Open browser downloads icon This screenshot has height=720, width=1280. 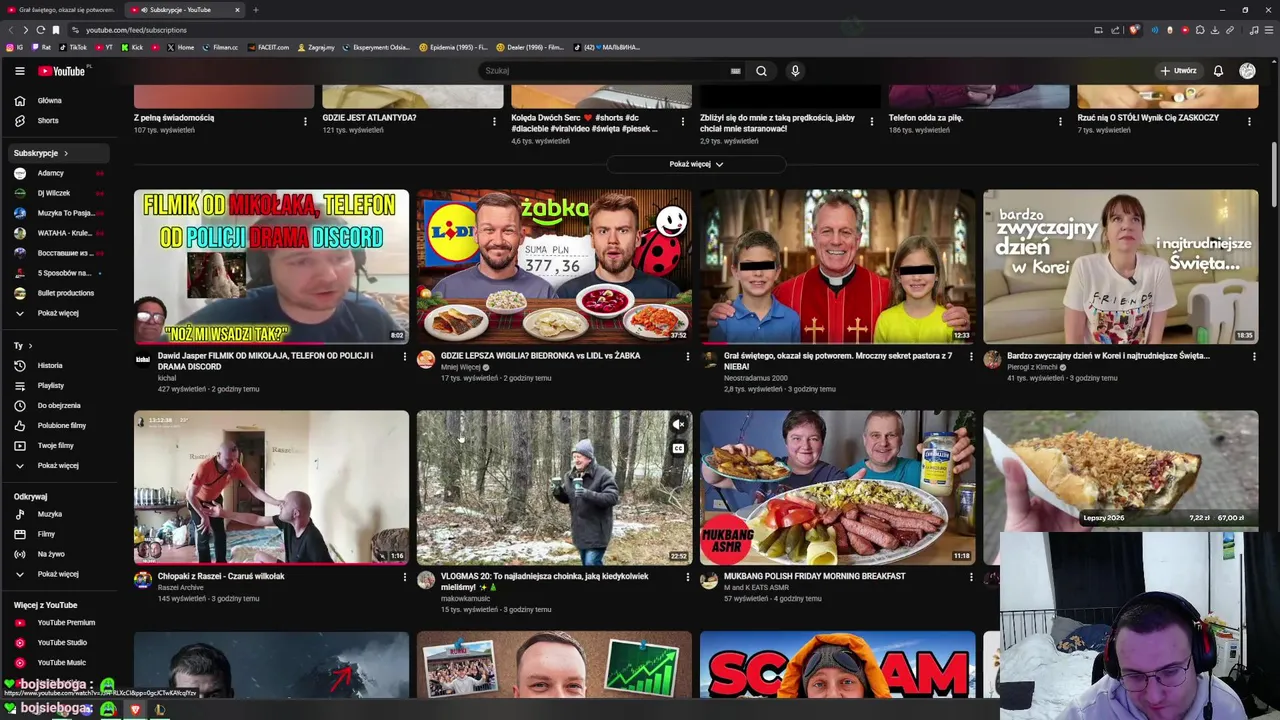[1215, 30]
